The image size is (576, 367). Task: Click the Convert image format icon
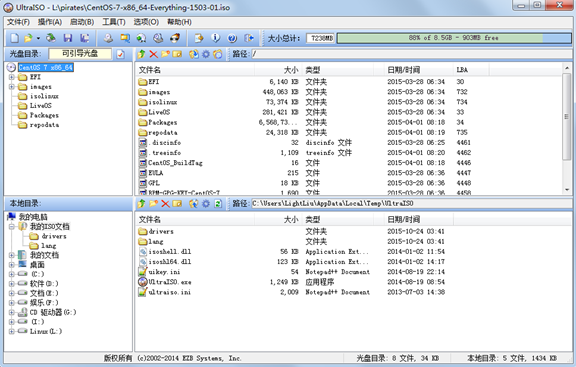coord(125,38)
